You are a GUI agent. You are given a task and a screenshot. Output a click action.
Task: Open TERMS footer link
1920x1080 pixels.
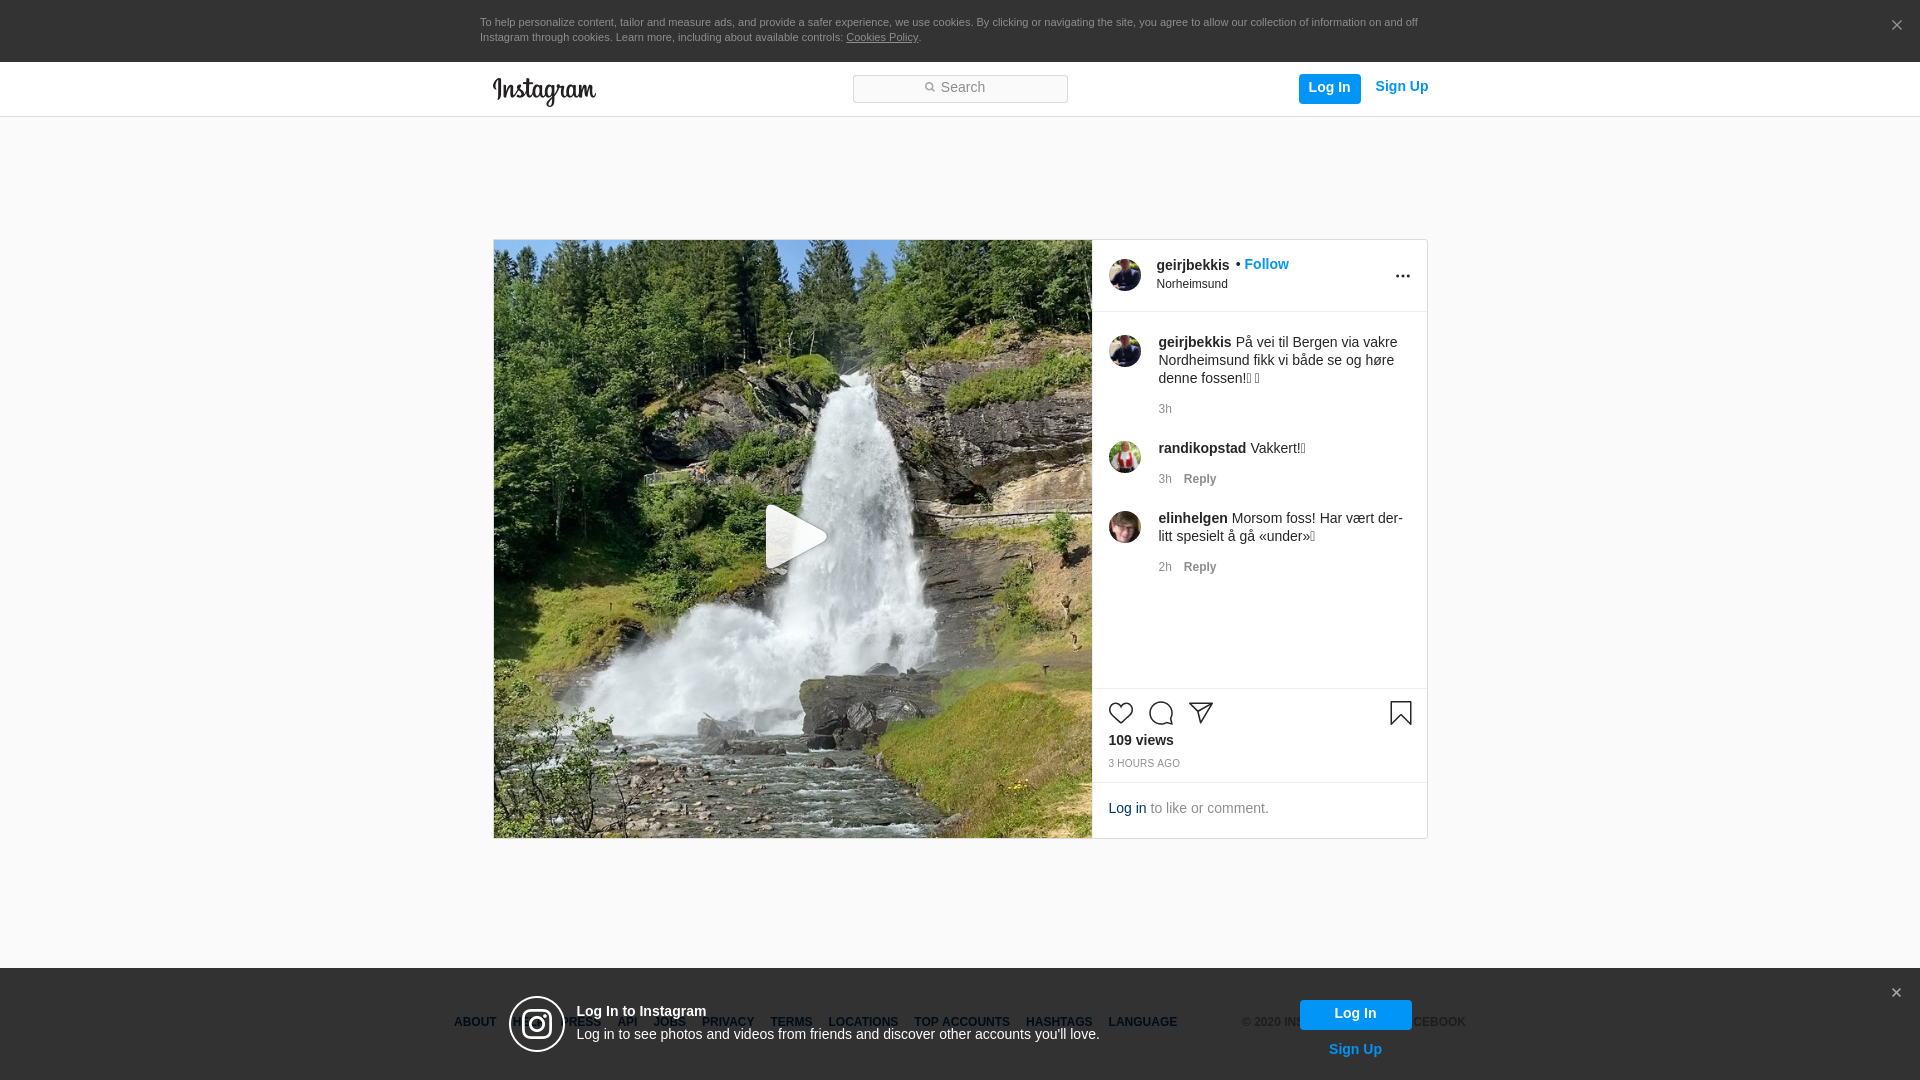(x=790, y=1022)
